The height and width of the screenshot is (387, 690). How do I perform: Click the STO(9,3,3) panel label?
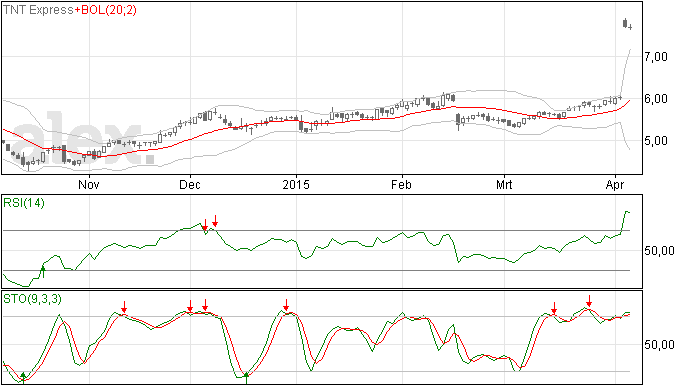[32, 299]
